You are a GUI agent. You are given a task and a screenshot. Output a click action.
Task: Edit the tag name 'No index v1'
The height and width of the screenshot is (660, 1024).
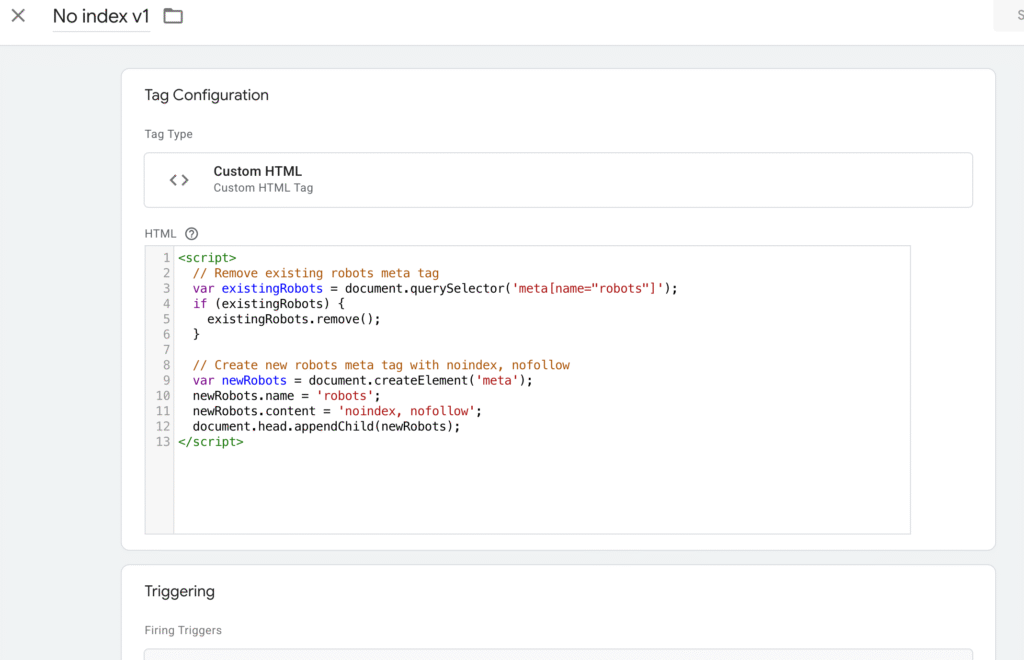(x=101, y=16)
